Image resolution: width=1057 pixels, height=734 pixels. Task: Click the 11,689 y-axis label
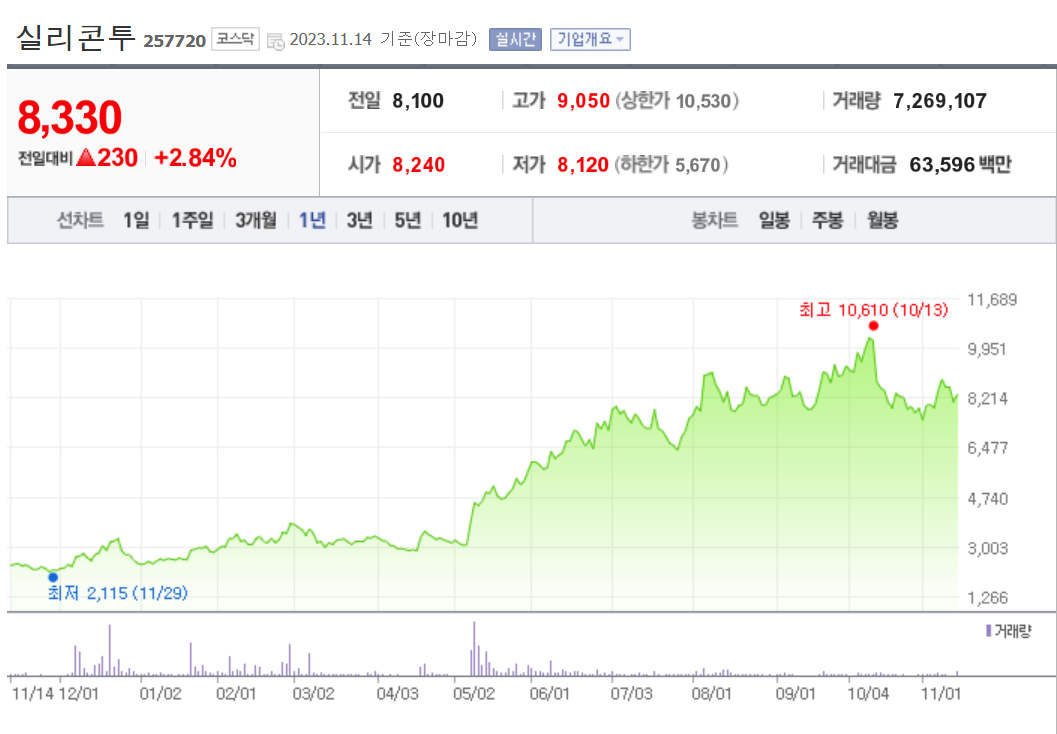992,300
